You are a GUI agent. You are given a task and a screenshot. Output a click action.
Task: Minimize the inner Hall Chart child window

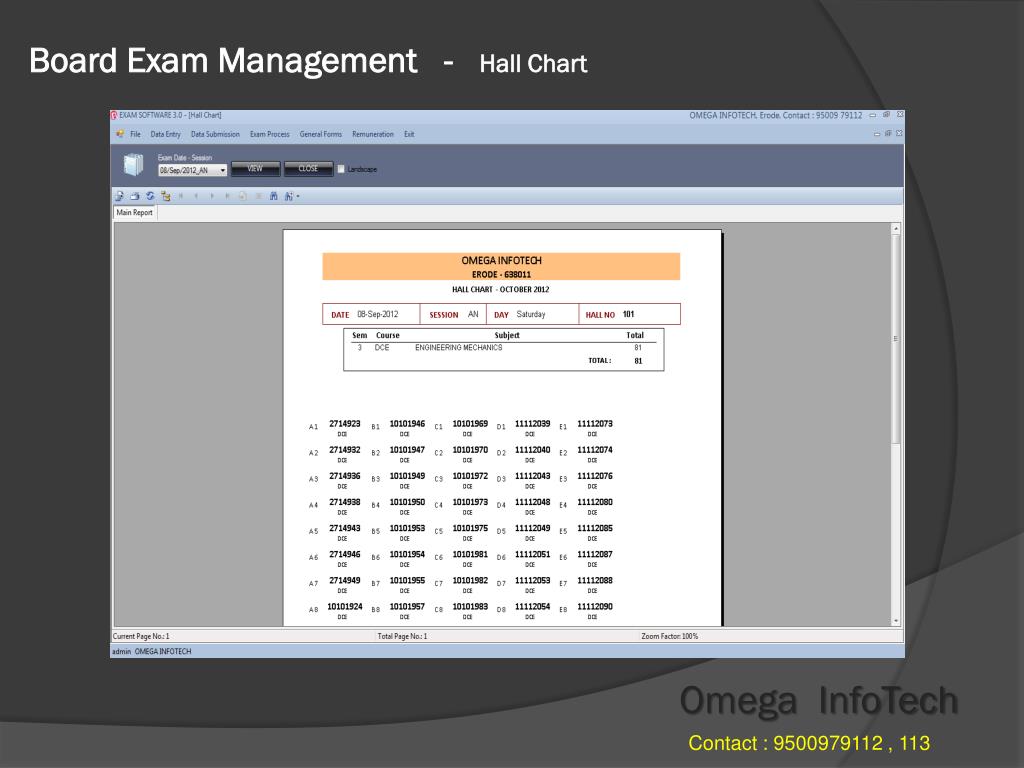pyautogui.click(x=877, y=133)
